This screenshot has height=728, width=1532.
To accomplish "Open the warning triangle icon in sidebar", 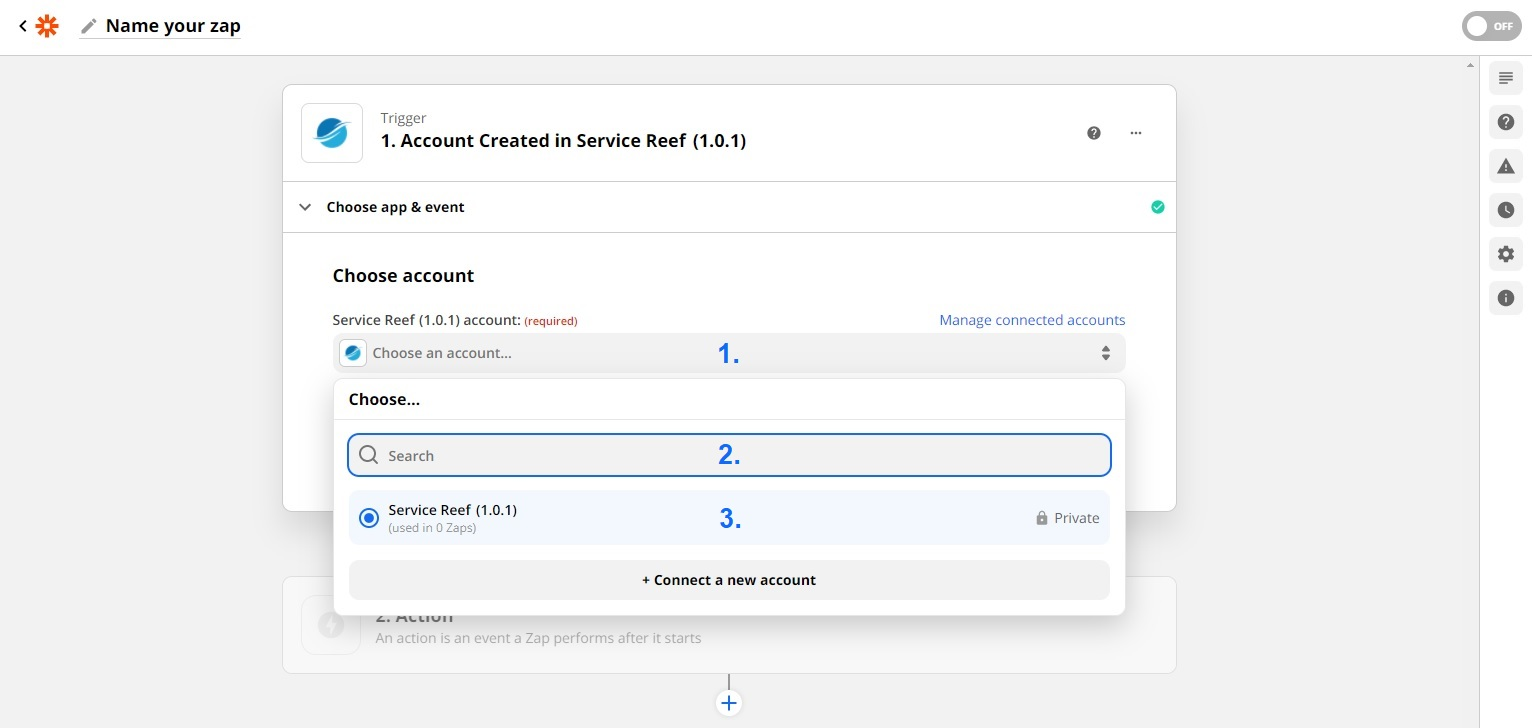I will pyautogui.click(x=1506, y=166).
